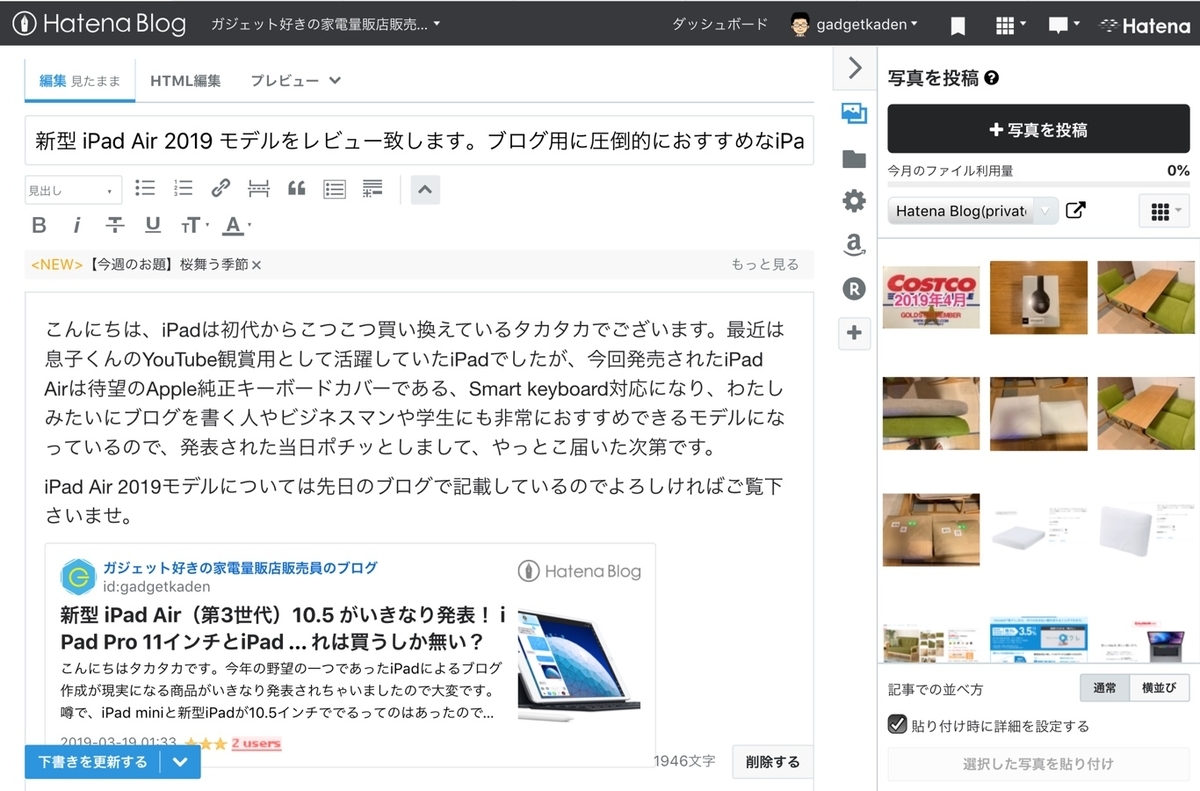Open the plus add-more sidebar tab
Screen dimensions: 1200x791
point(854,333)
